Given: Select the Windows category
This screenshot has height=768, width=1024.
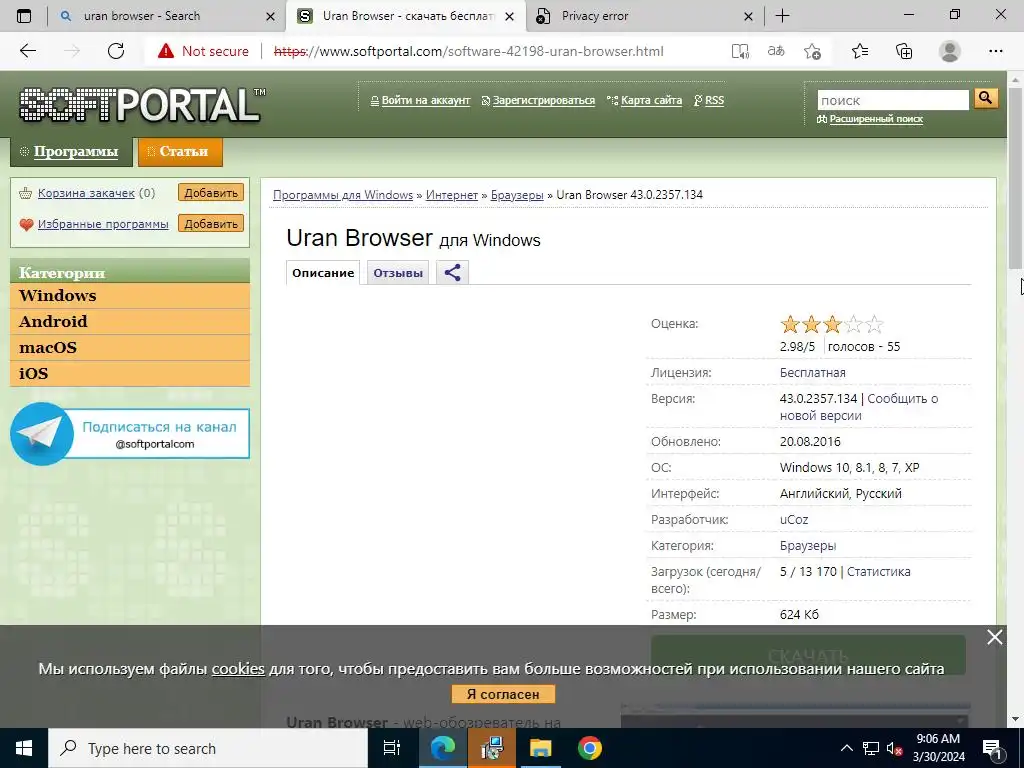Looking at the screenshot, I should [x=130, y=295].
